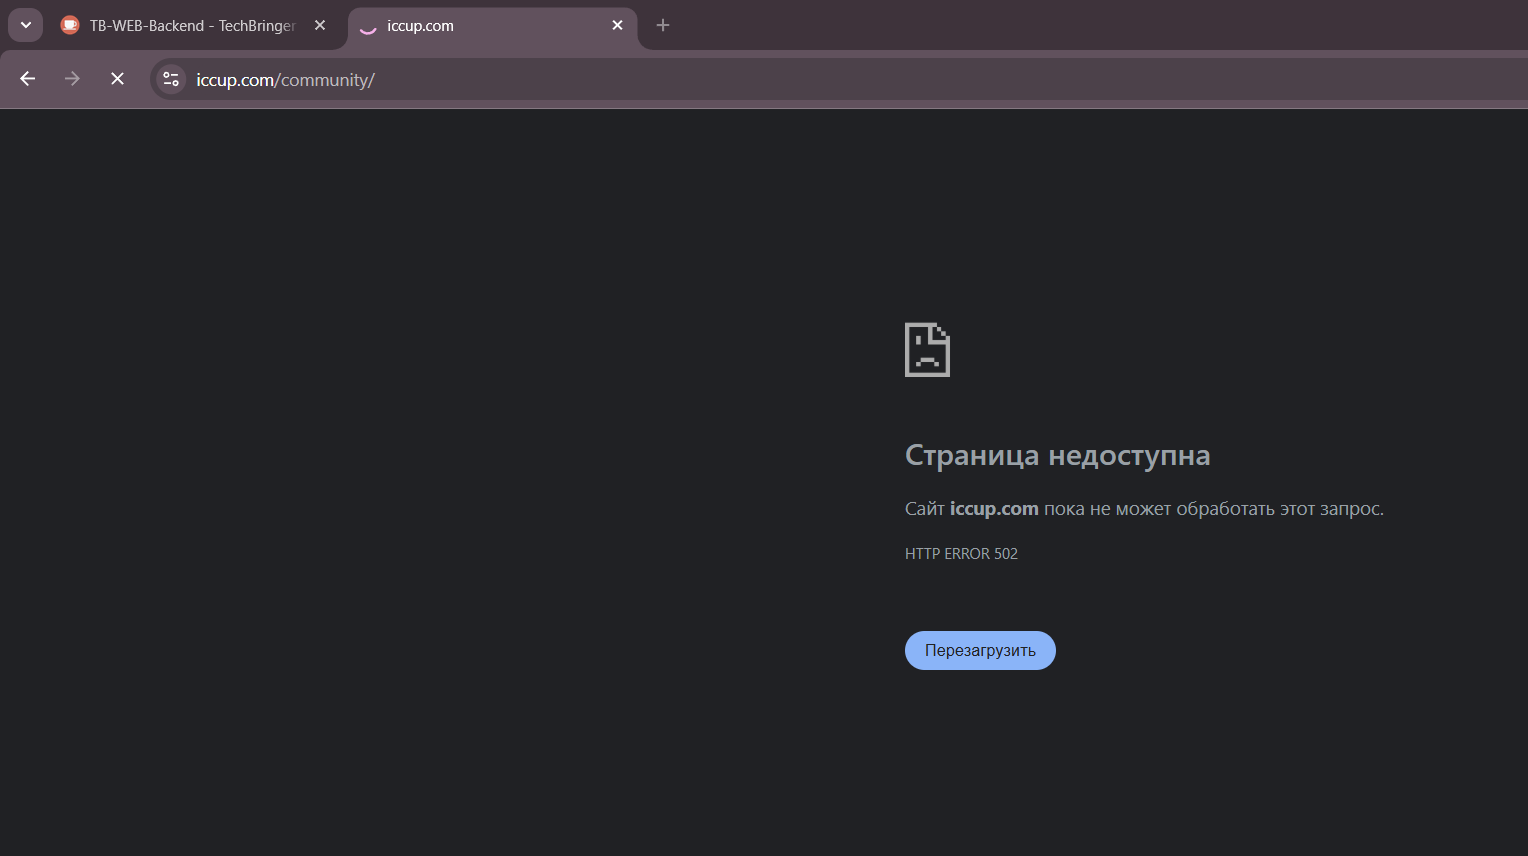View site information icon in address bar
Screen dimensions: 1528x856
[171, 79]
